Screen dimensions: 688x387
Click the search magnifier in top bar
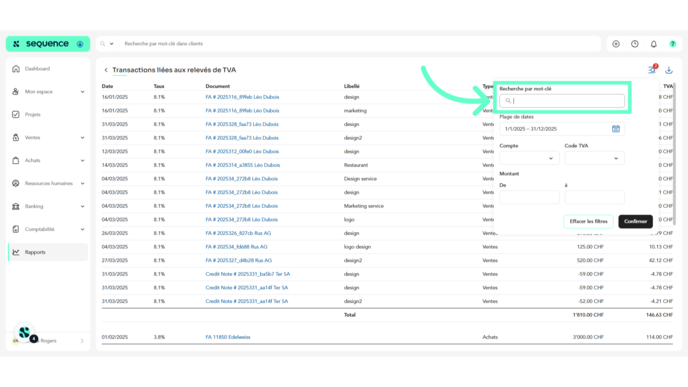tap(103, 44)
